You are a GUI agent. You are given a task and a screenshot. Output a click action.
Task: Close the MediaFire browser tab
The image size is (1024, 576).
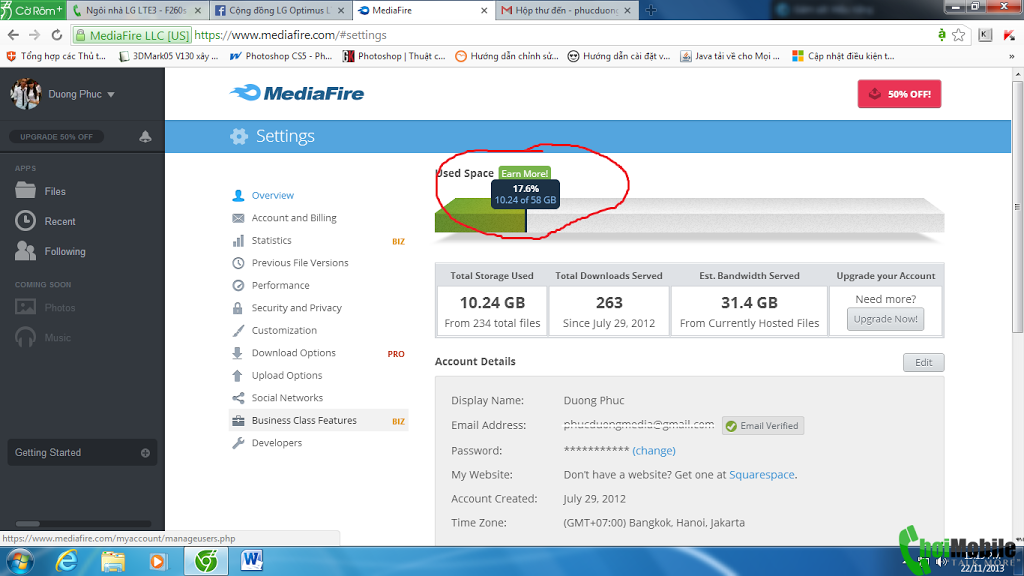coord(484,10)
